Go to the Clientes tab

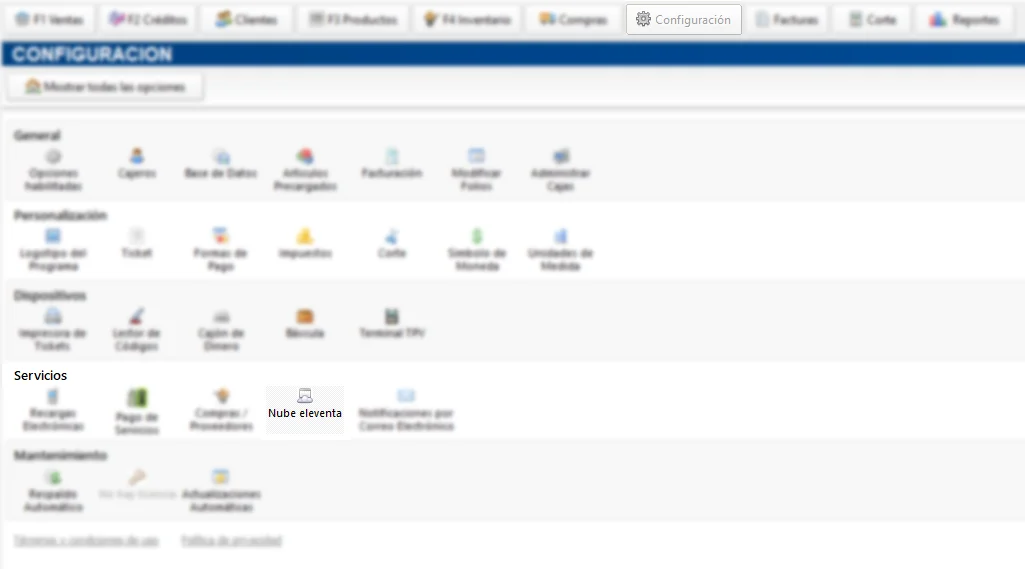[247, 20]
